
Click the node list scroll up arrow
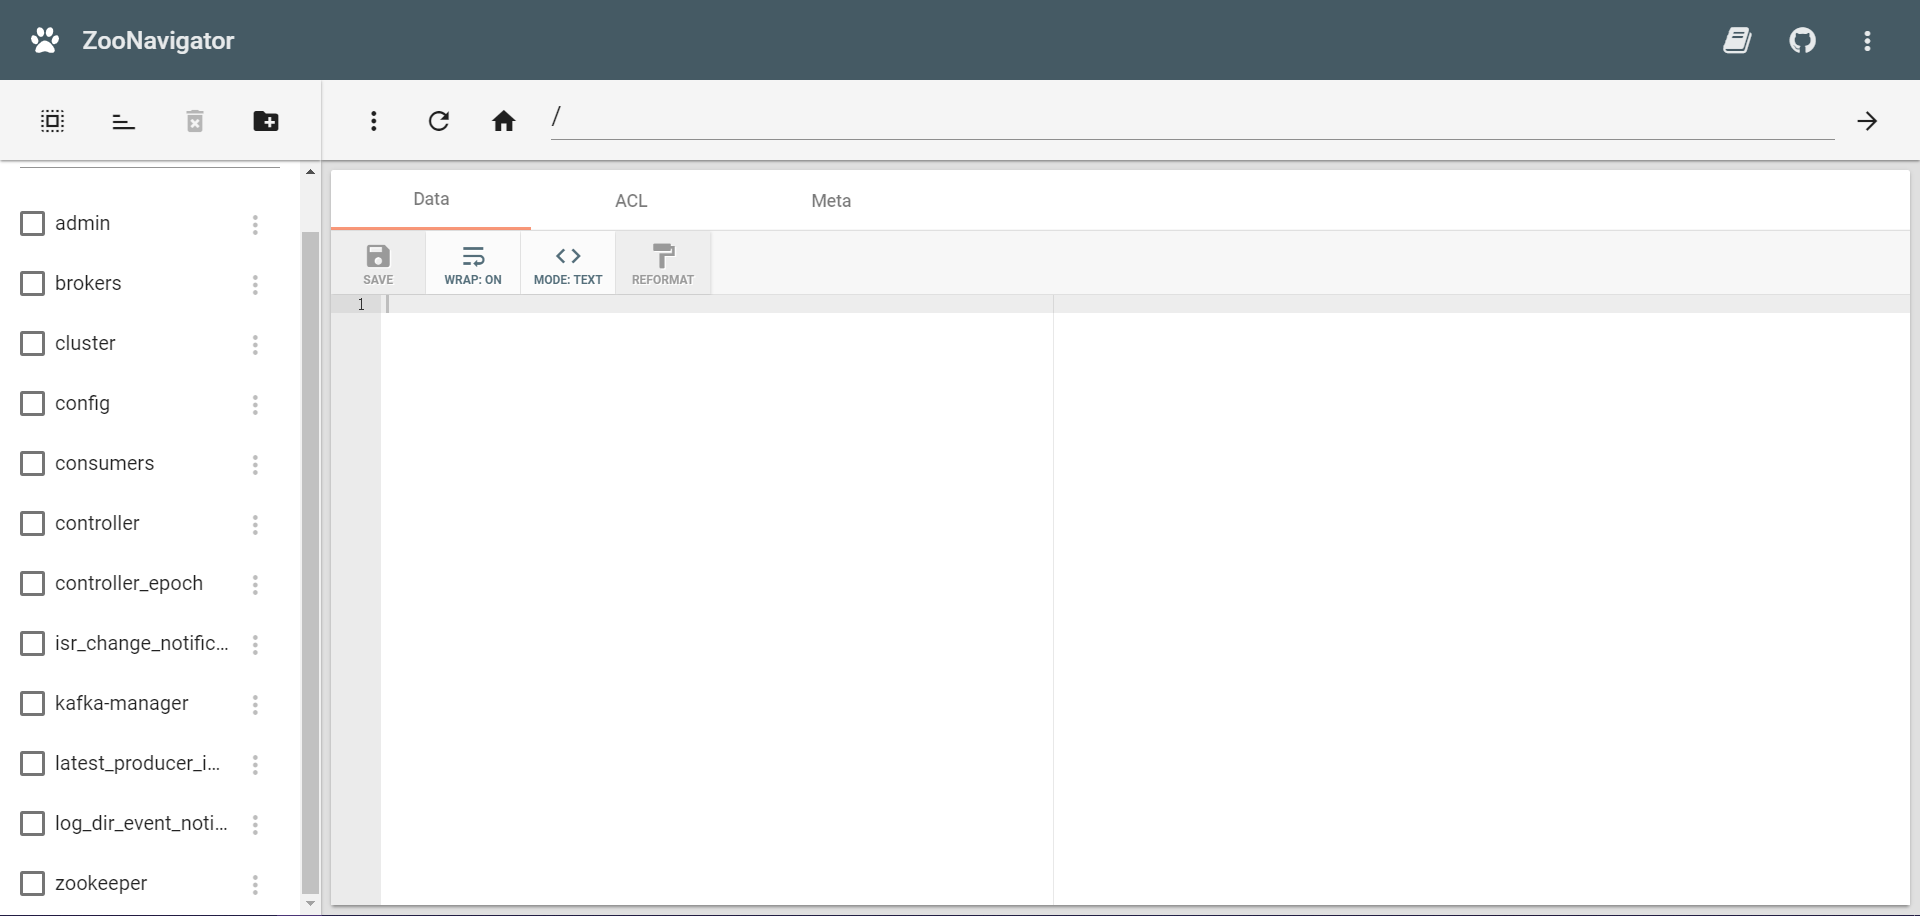[310, 172]
